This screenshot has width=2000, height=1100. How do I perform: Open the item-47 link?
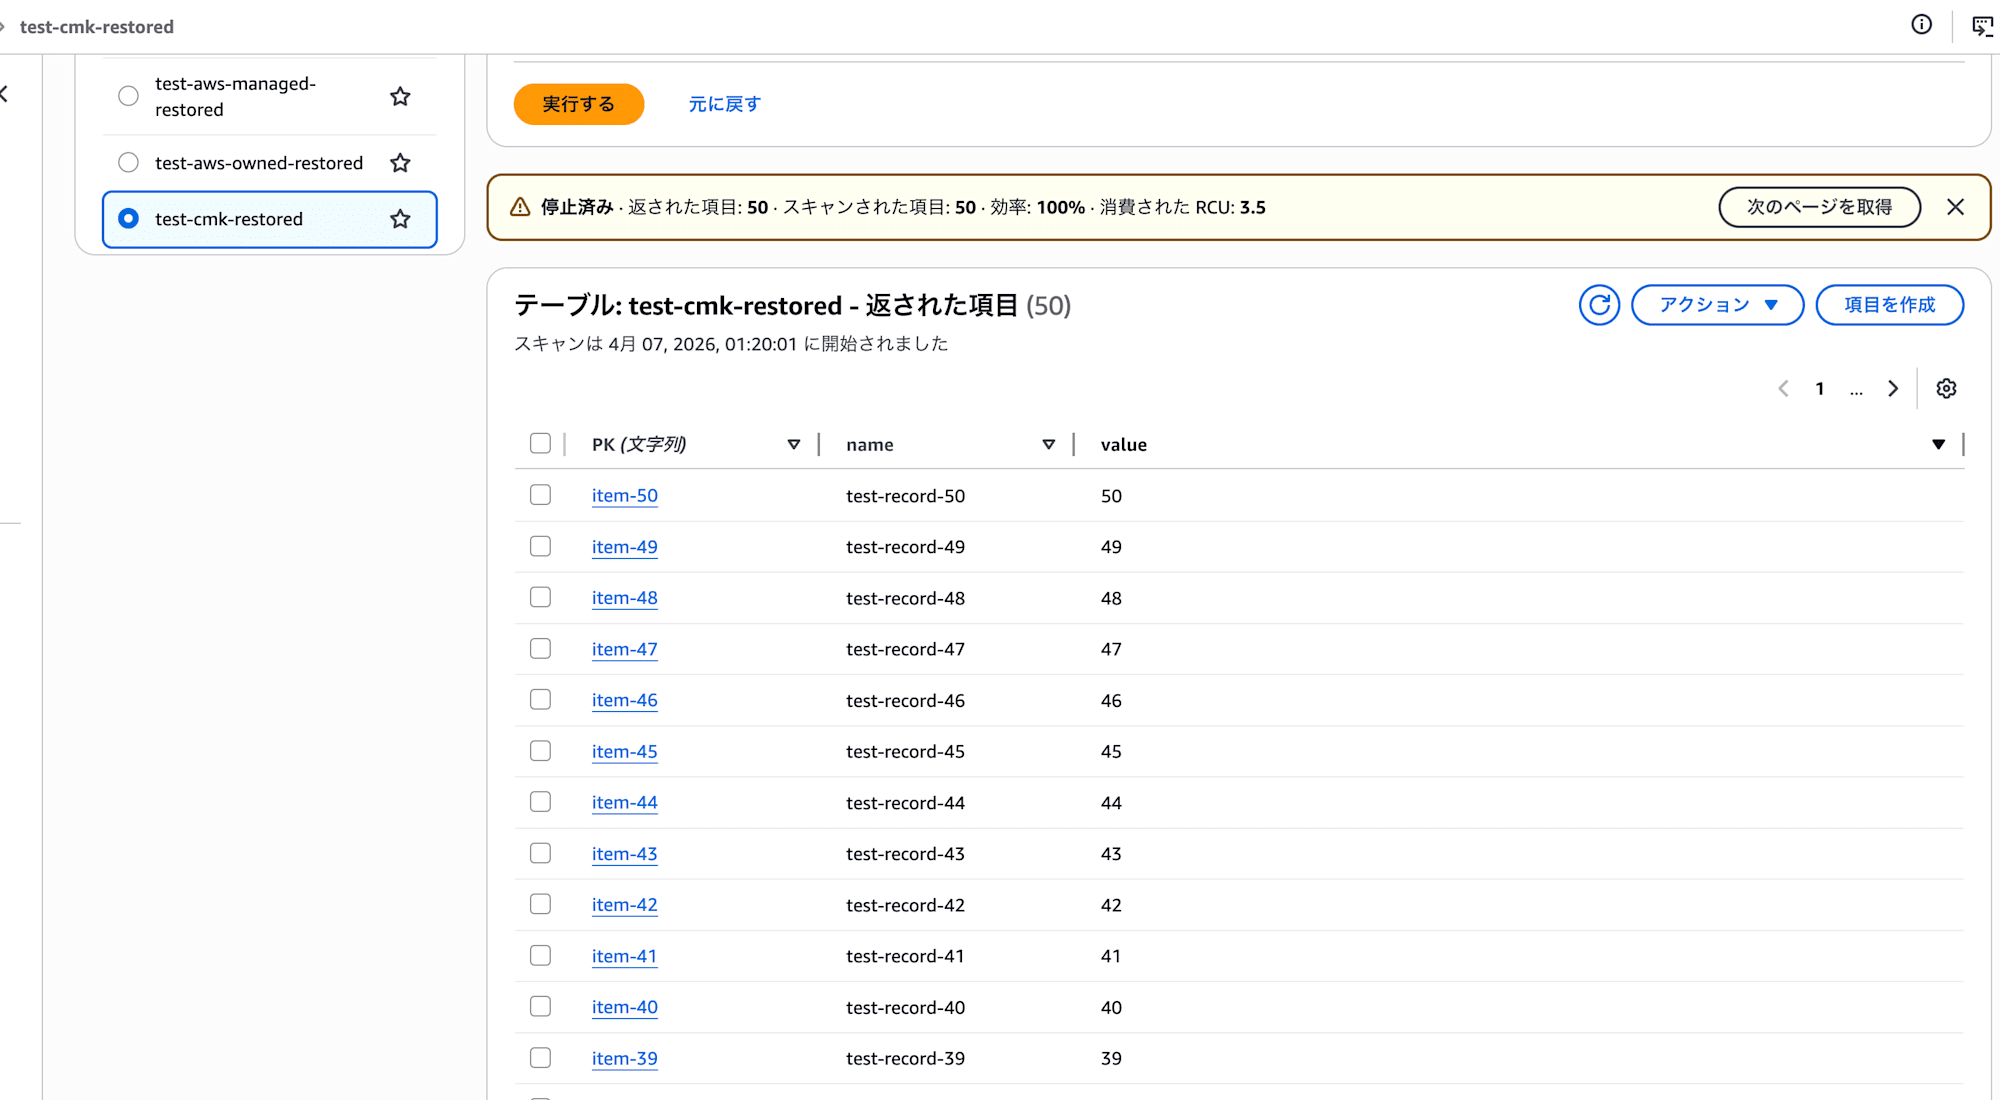pos(624,649)
